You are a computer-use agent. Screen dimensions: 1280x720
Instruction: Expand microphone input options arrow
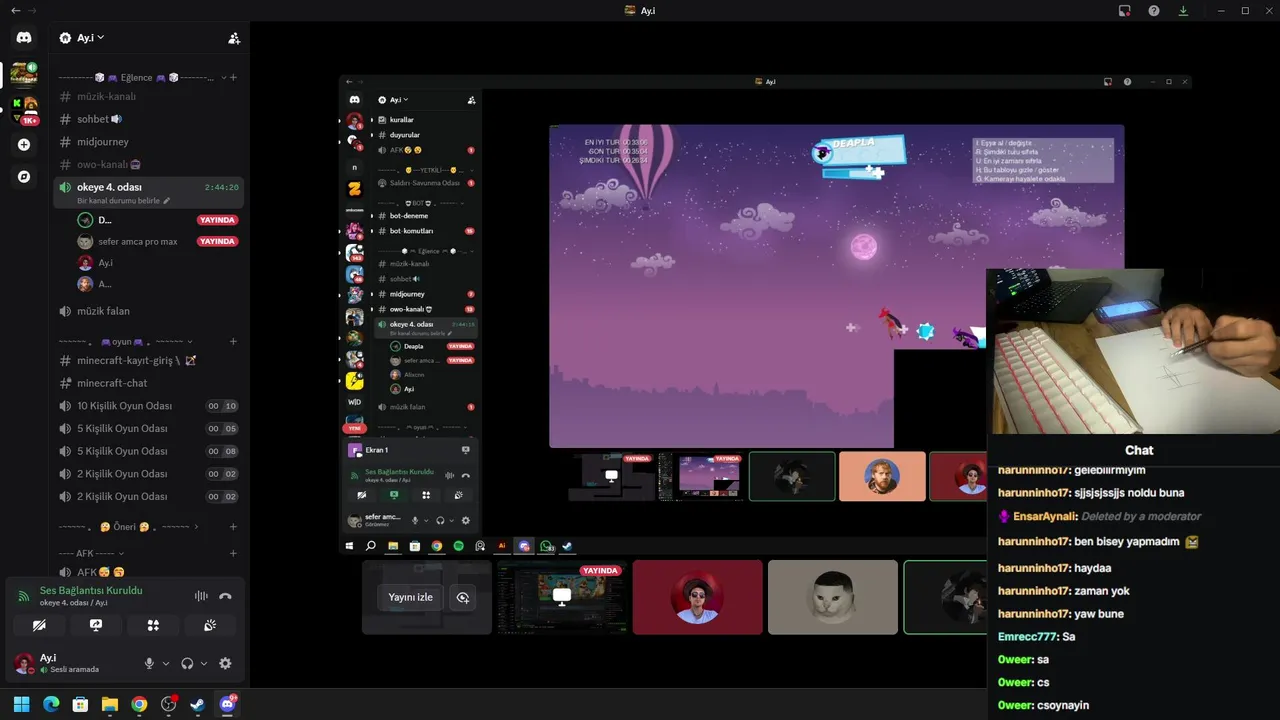click(x=166, y=663)
